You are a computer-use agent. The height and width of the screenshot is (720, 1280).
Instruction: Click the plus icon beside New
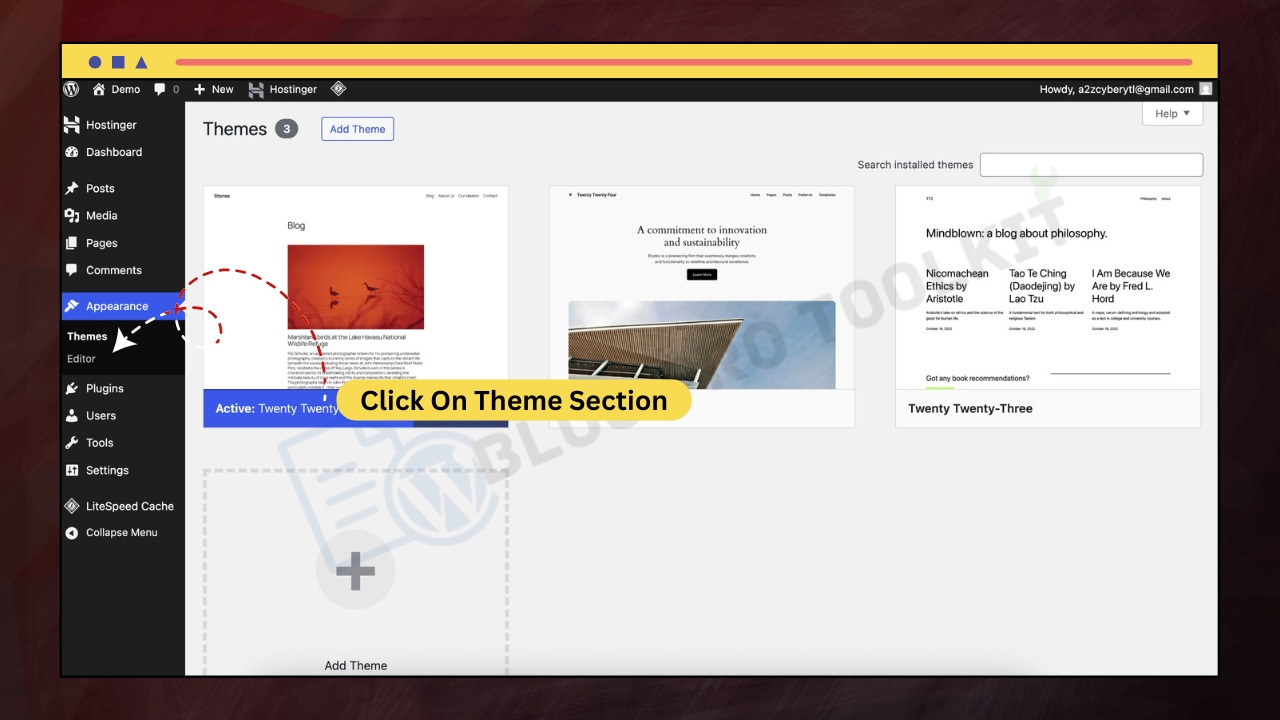pos(199,89)
